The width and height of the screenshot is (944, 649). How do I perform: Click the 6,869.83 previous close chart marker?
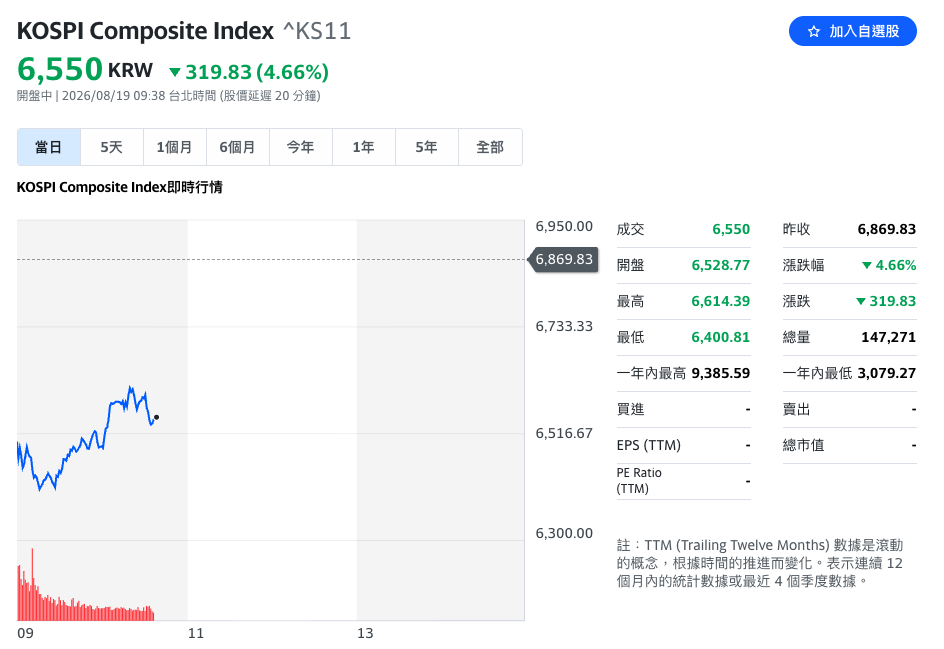pos(564,259)
